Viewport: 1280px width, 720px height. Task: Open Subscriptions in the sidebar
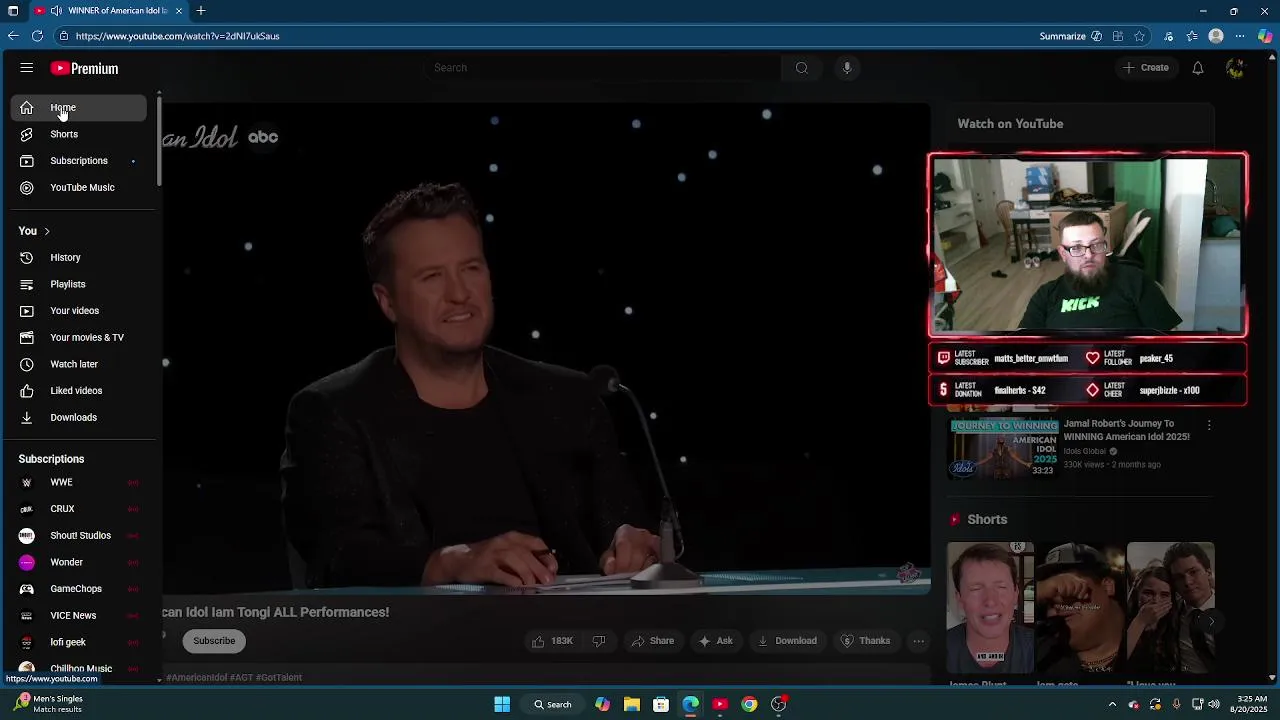click(79, 161)
